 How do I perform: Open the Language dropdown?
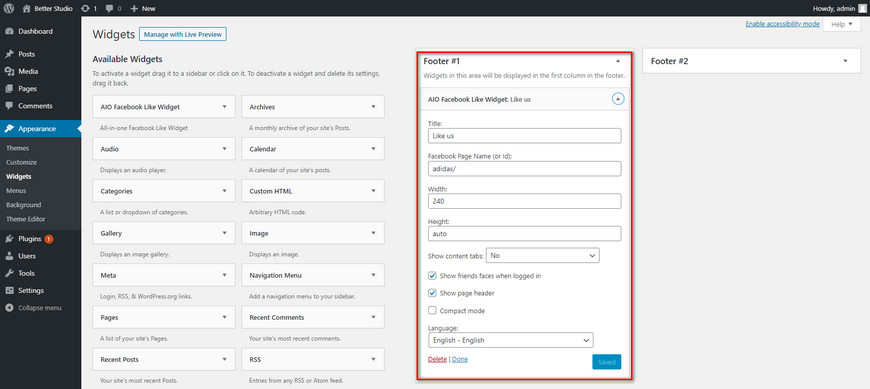point(510,340)
